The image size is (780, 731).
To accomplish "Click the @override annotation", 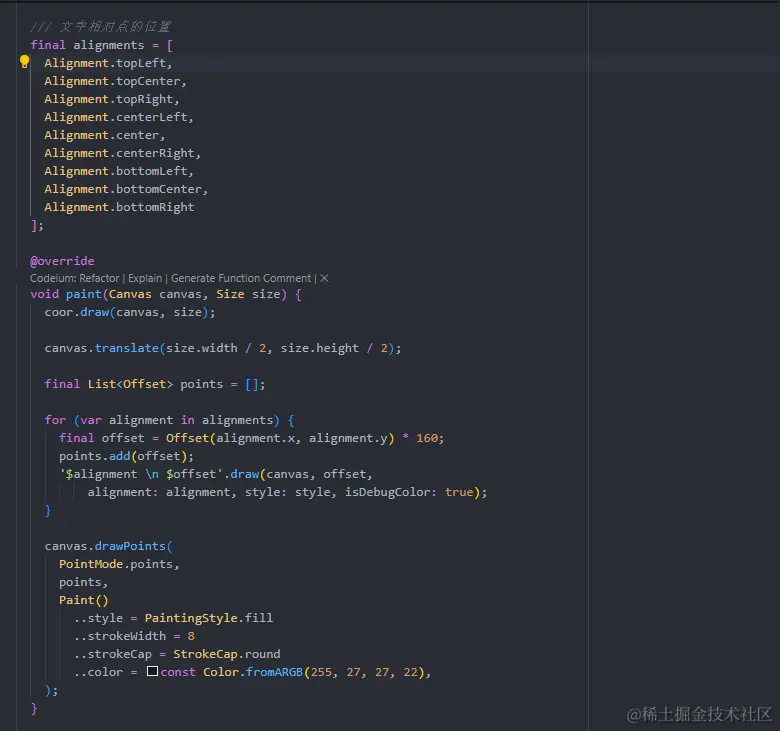I will coord(62,261).
